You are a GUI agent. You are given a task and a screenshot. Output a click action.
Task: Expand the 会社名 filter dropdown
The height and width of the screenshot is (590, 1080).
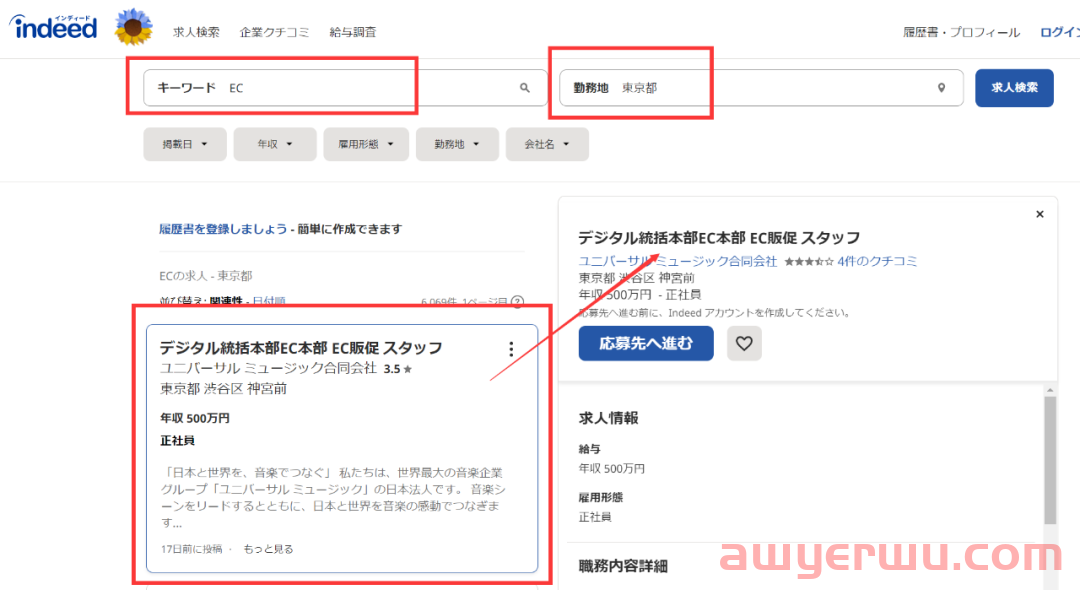click(x=547, y=144)
